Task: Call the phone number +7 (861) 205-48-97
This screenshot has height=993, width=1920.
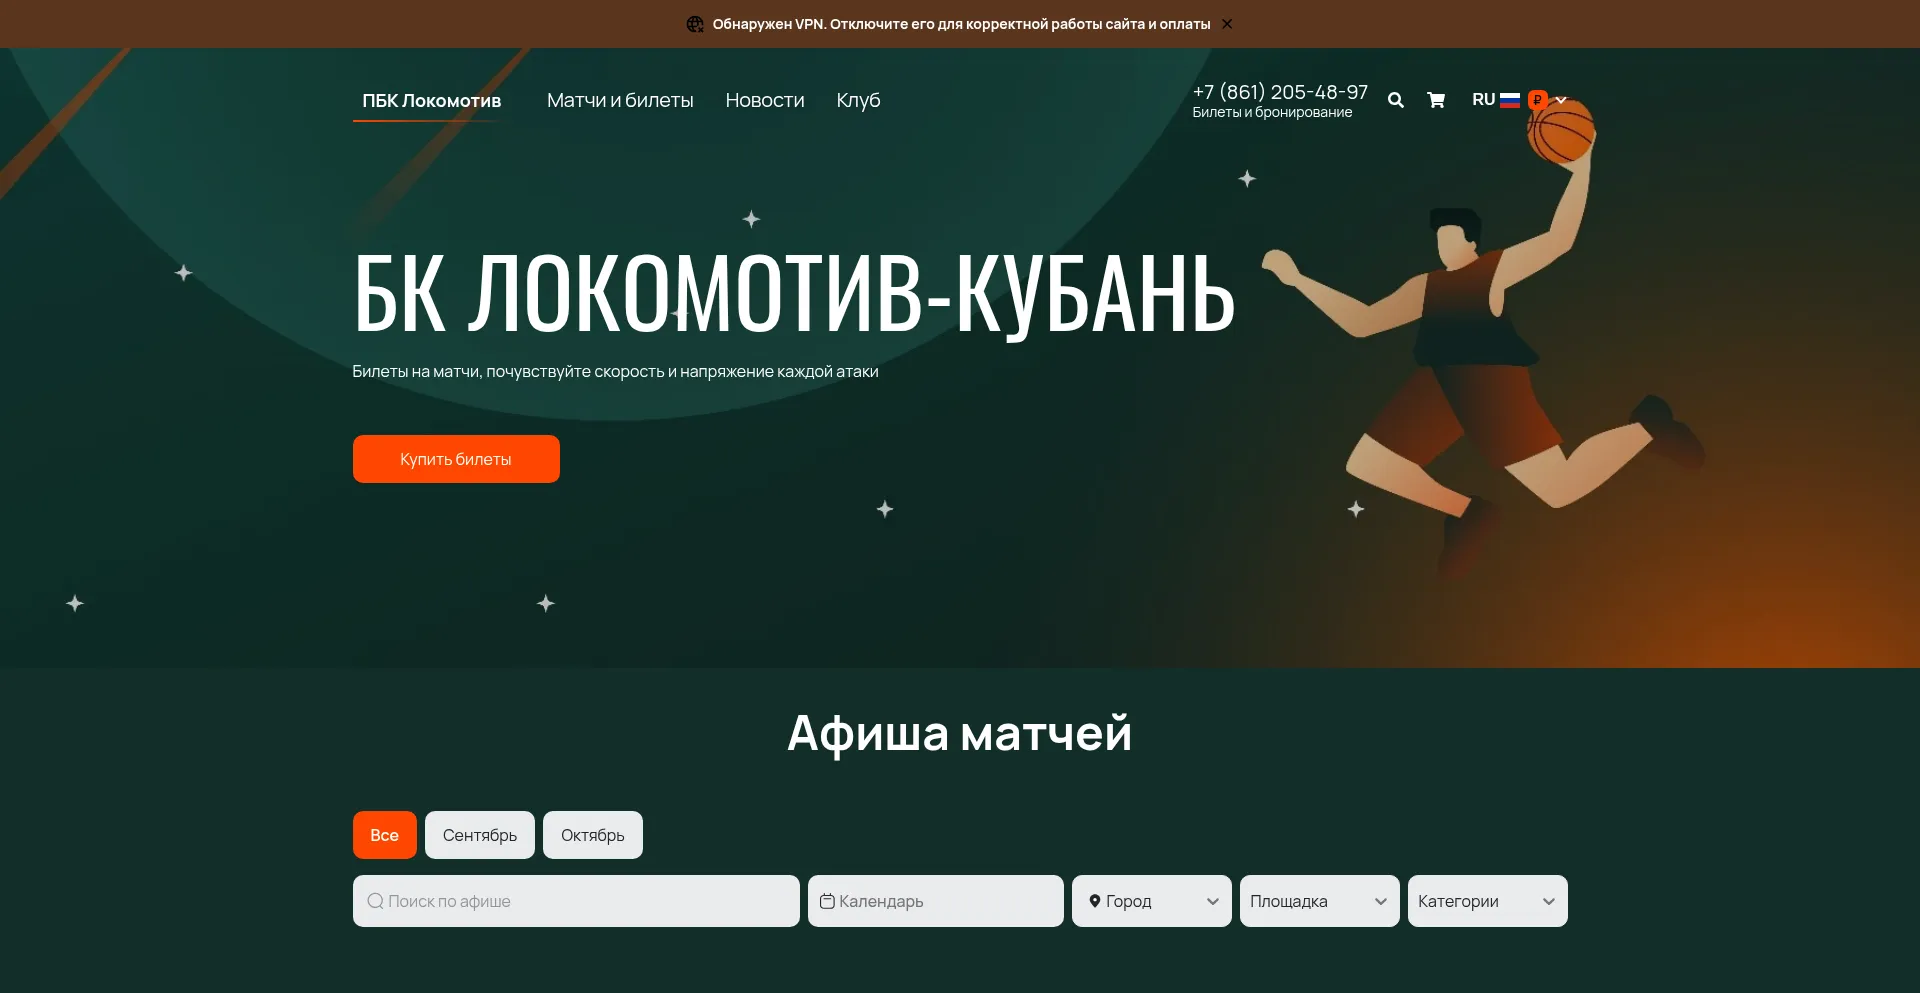Action: pos(1280,92)
